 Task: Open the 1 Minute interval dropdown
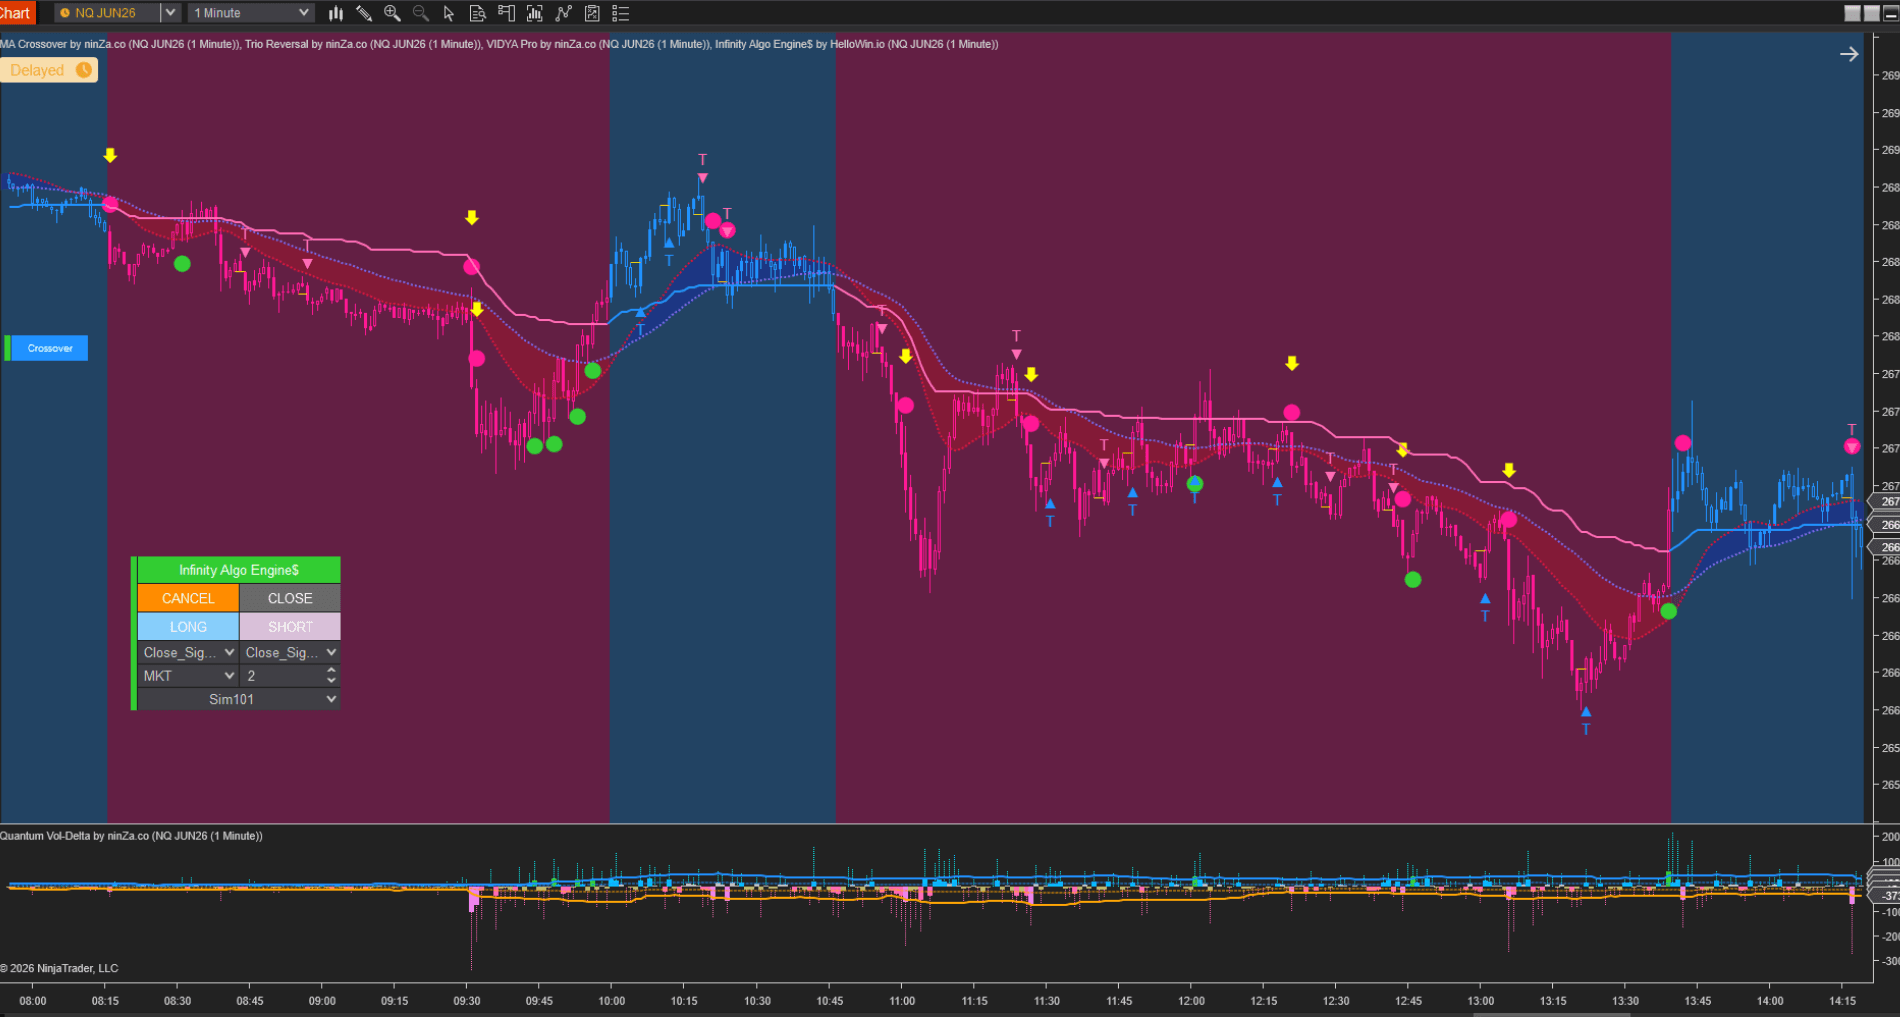(251, 13)
